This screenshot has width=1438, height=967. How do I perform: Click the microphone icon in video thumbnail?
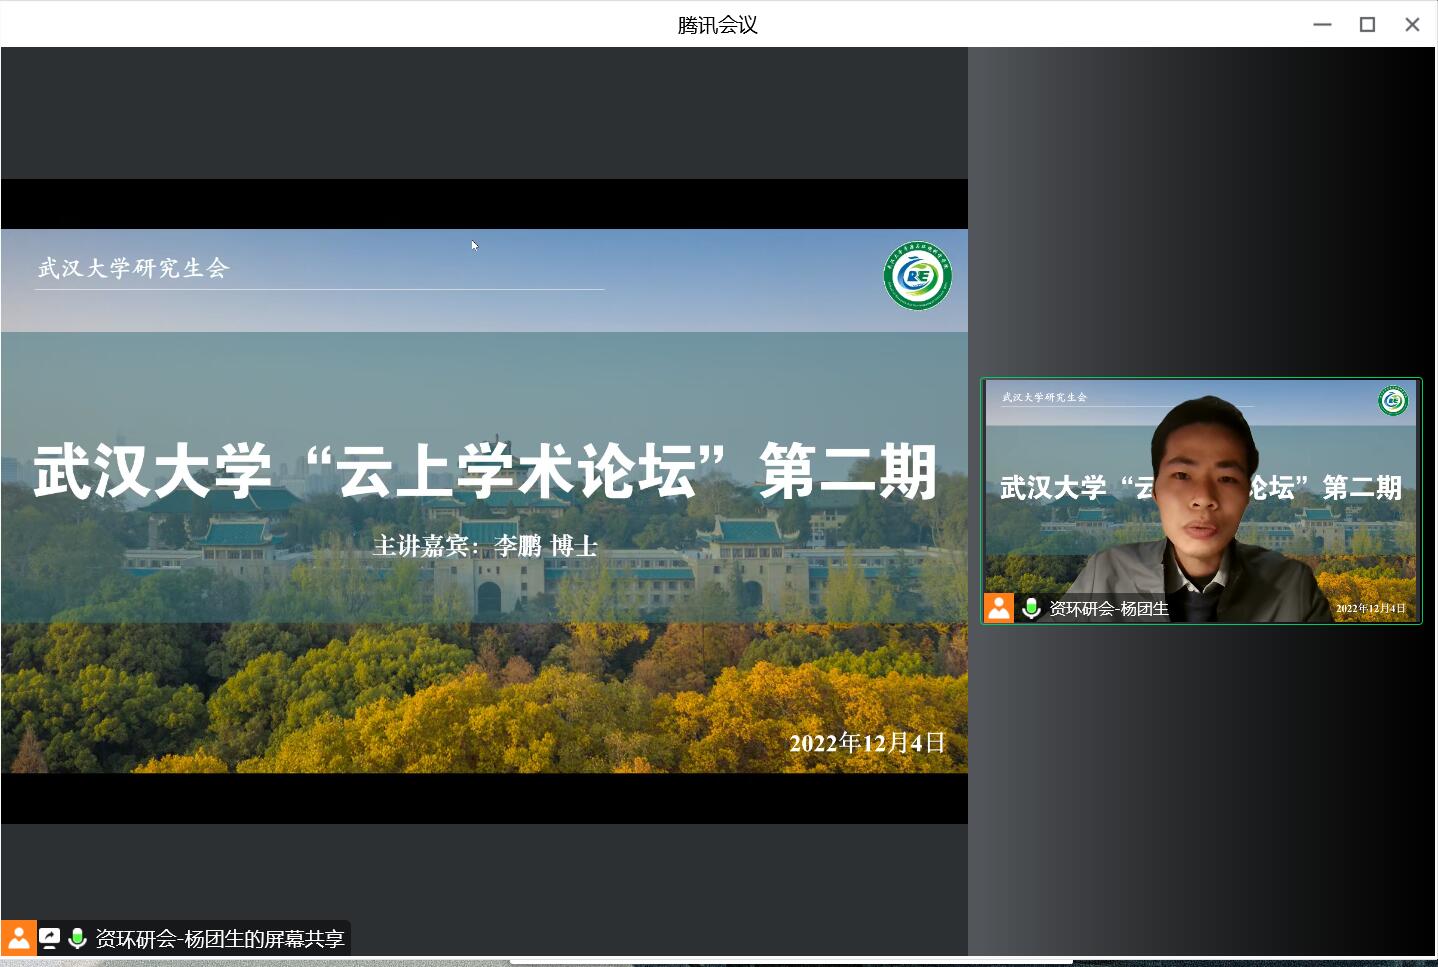1031,608
